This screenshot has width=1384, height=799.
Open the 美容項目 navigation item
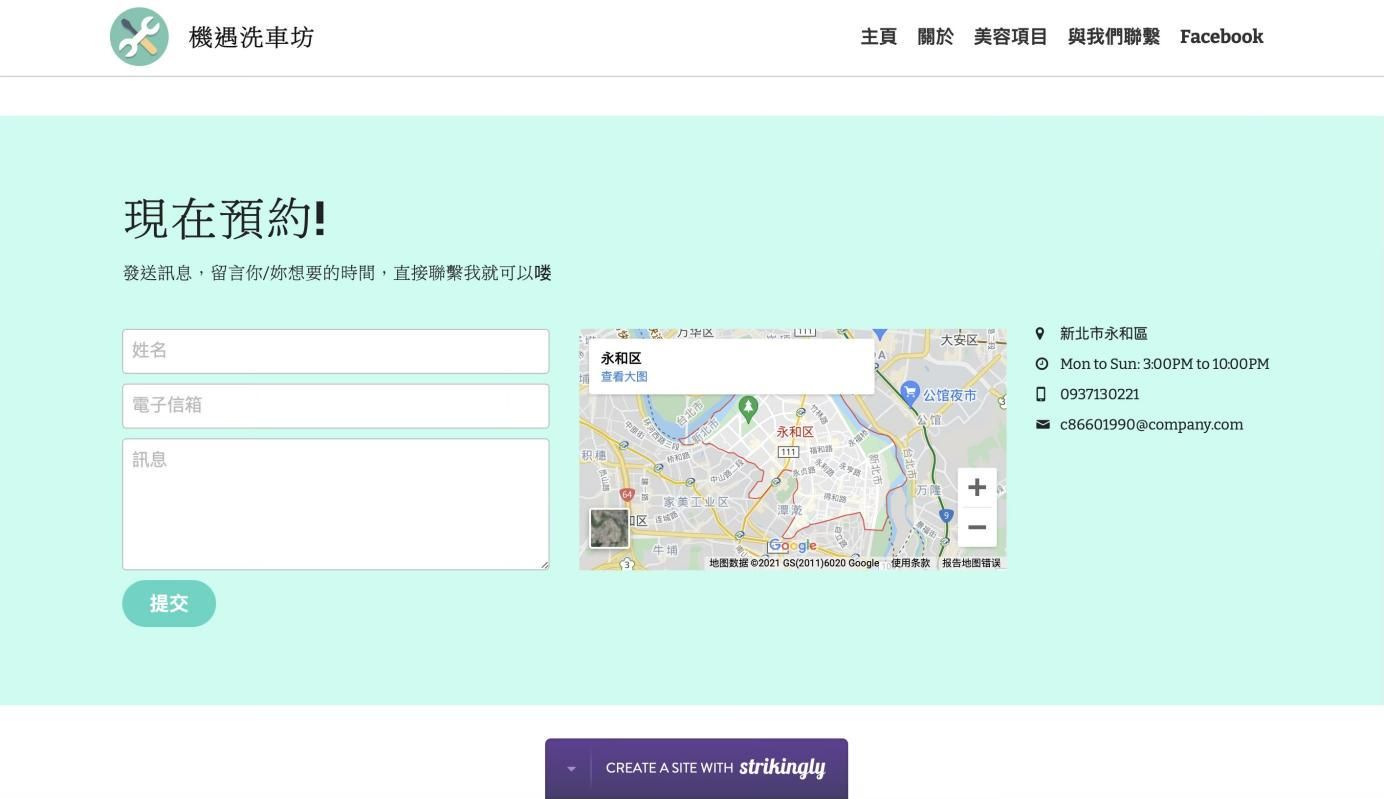tap(1010, 36)
